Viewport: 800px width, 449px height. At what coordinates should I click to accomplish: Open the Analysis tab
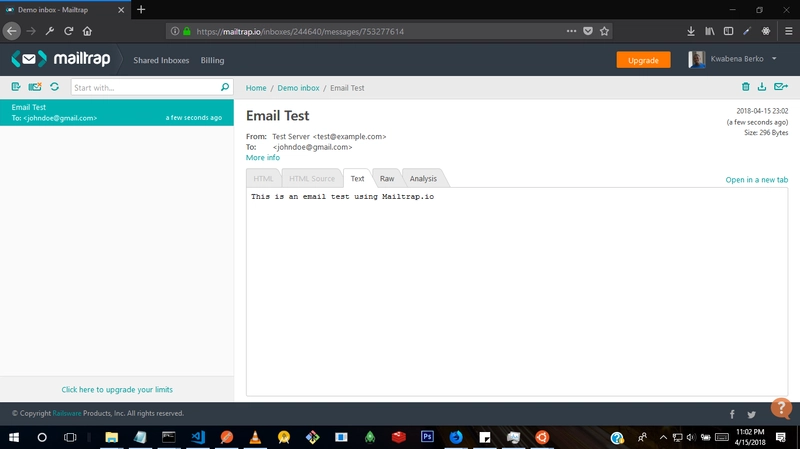coord(423,178)
